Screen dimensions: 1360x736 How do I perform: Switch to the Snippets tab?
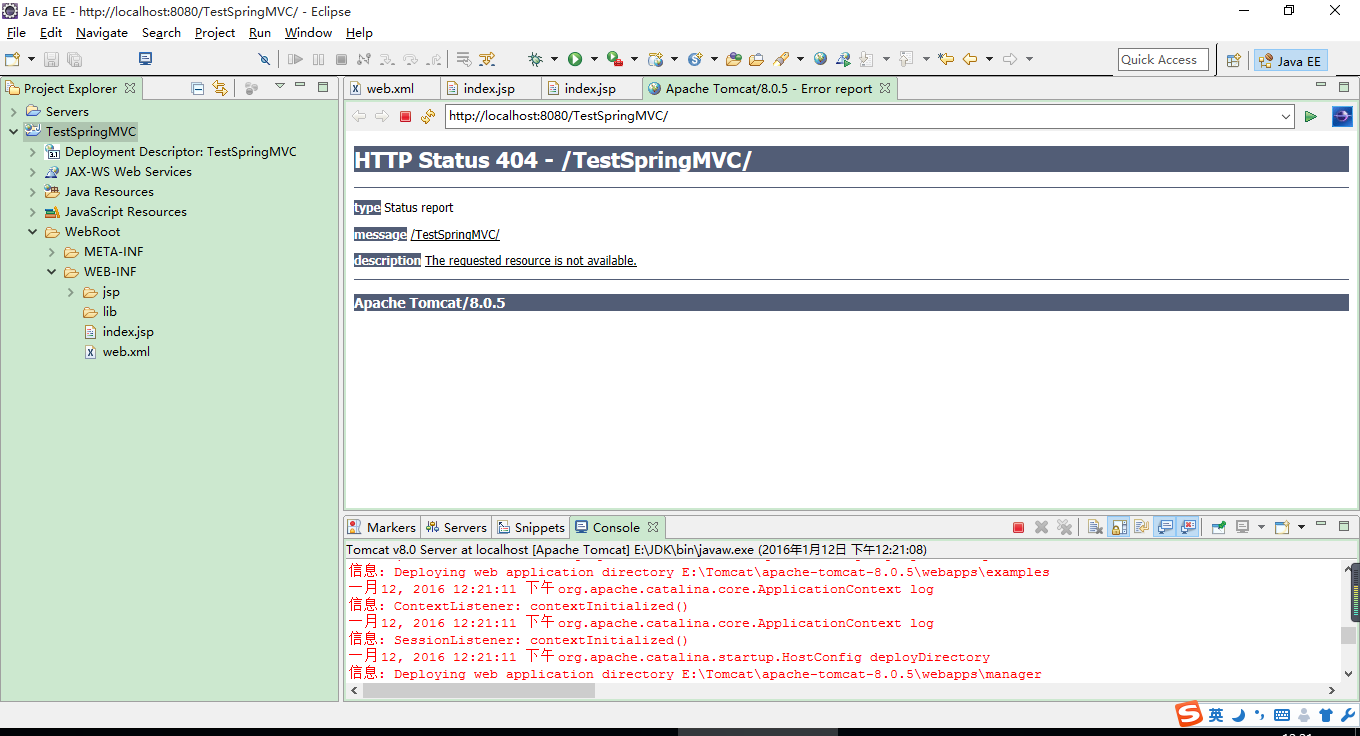click(530, 527)
